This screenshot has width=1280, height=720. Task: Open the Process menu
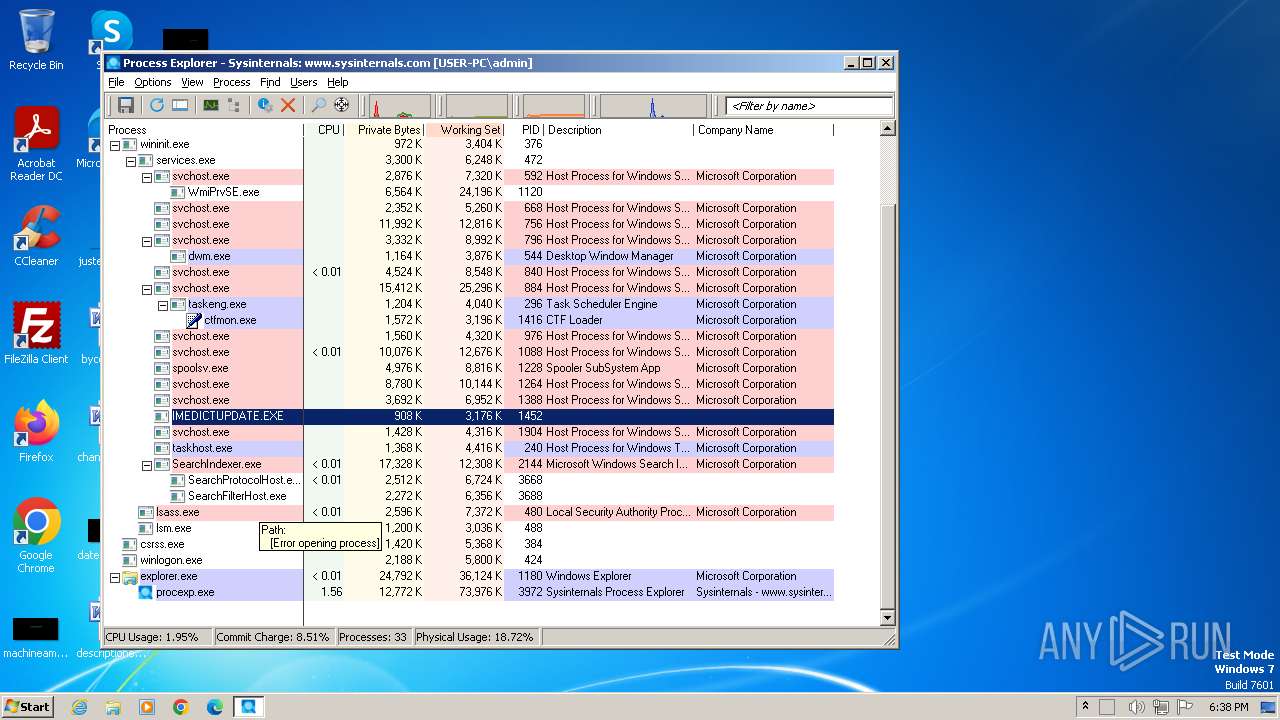click(231, 82)
